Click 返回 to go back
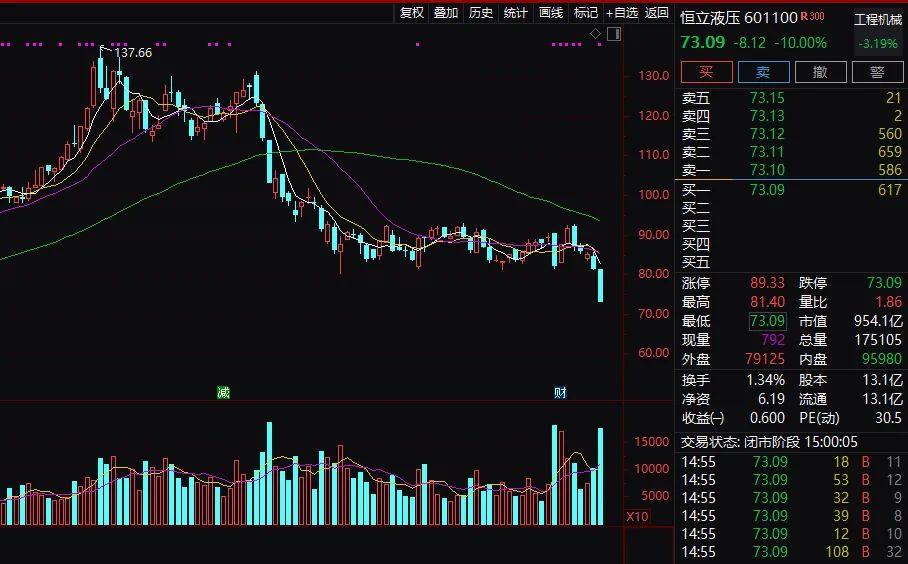 657,13
